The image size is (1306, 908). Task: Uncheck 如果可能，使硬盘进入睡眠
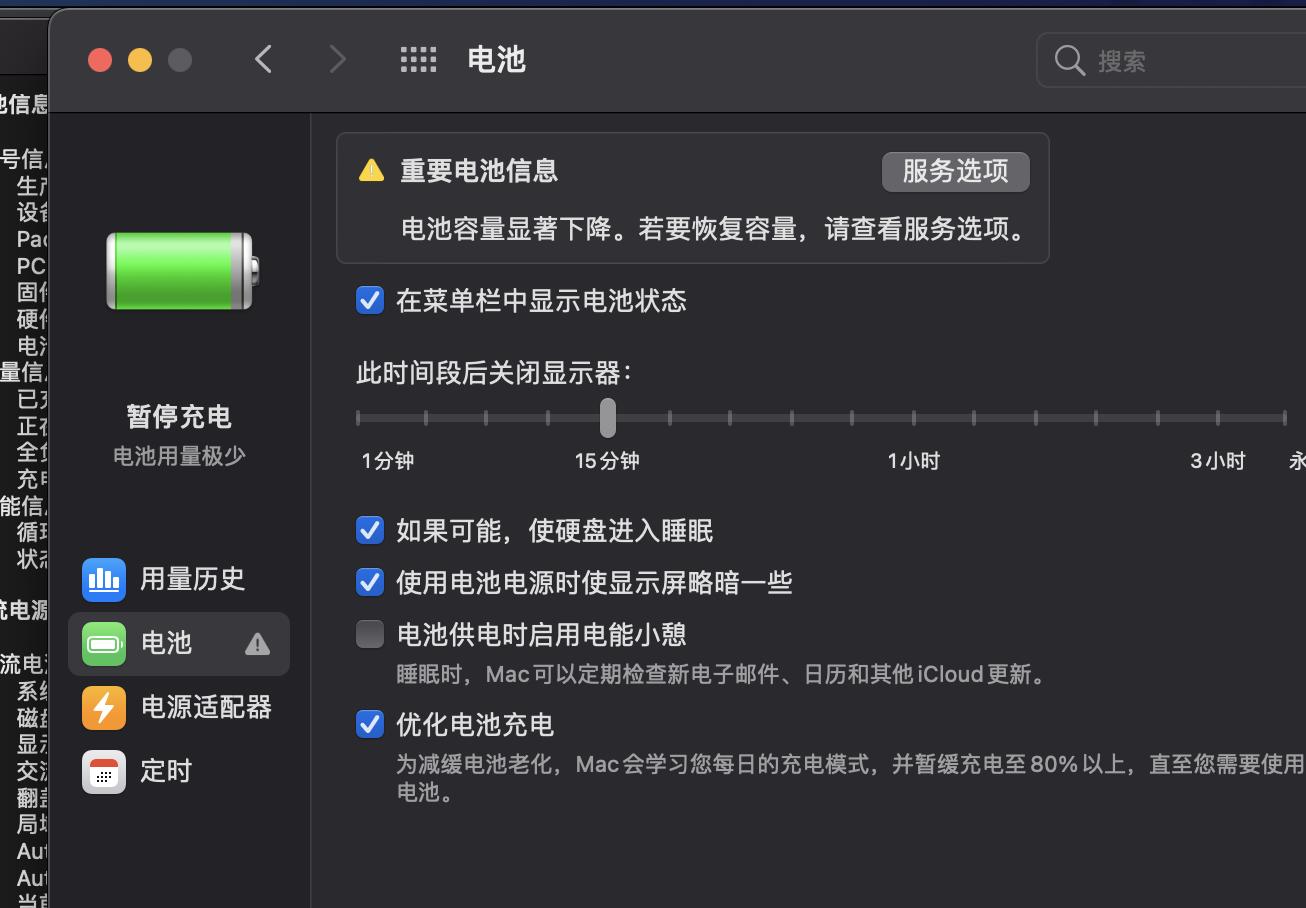click(369, 530)
